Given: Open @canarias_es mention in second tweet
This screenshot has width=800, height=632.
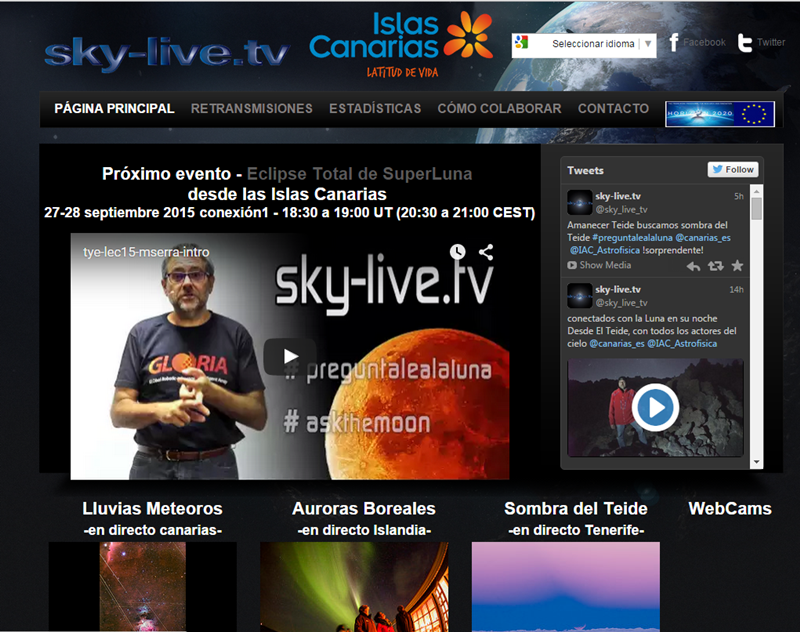Looking at the screenshot, I should [x=617, y=344].
